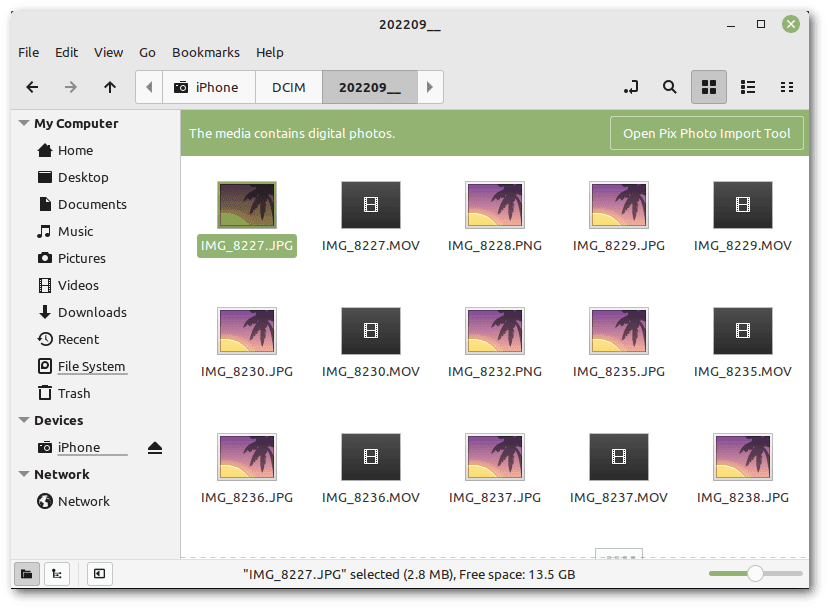Click the back navigation arrow

[32, 87]
